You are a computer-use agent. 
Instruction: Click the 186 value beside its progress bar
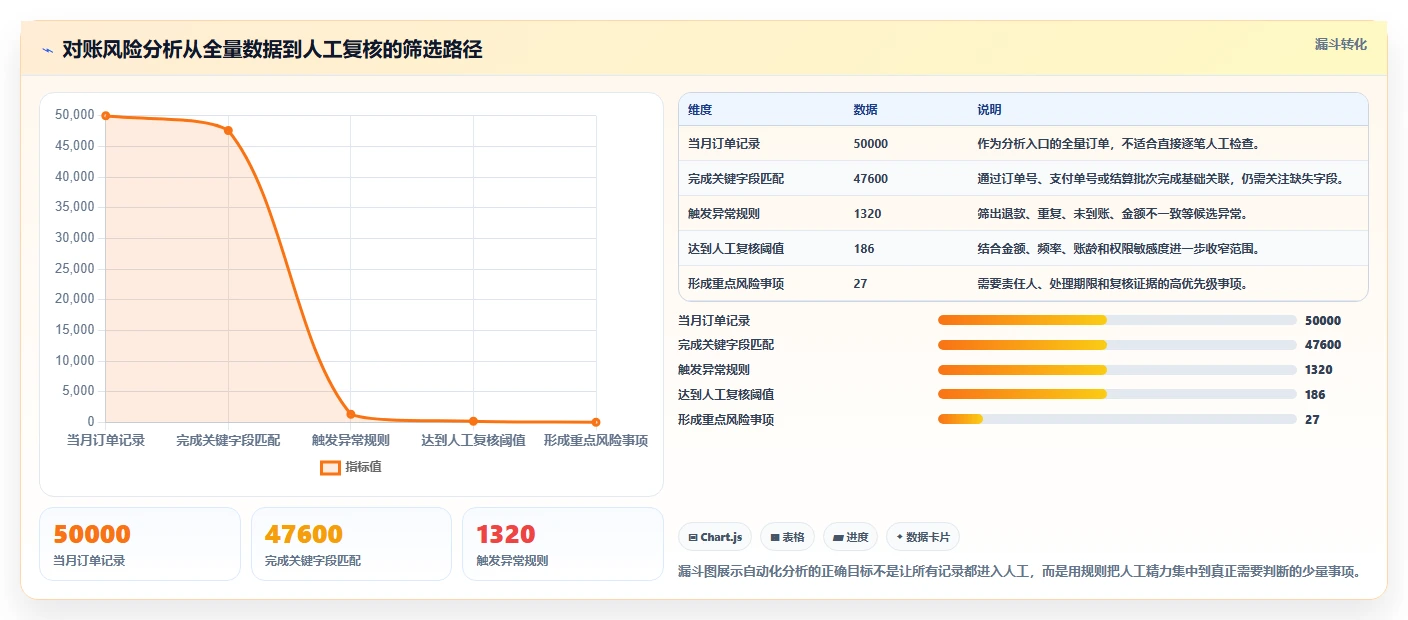click(x=1315, y=395)
